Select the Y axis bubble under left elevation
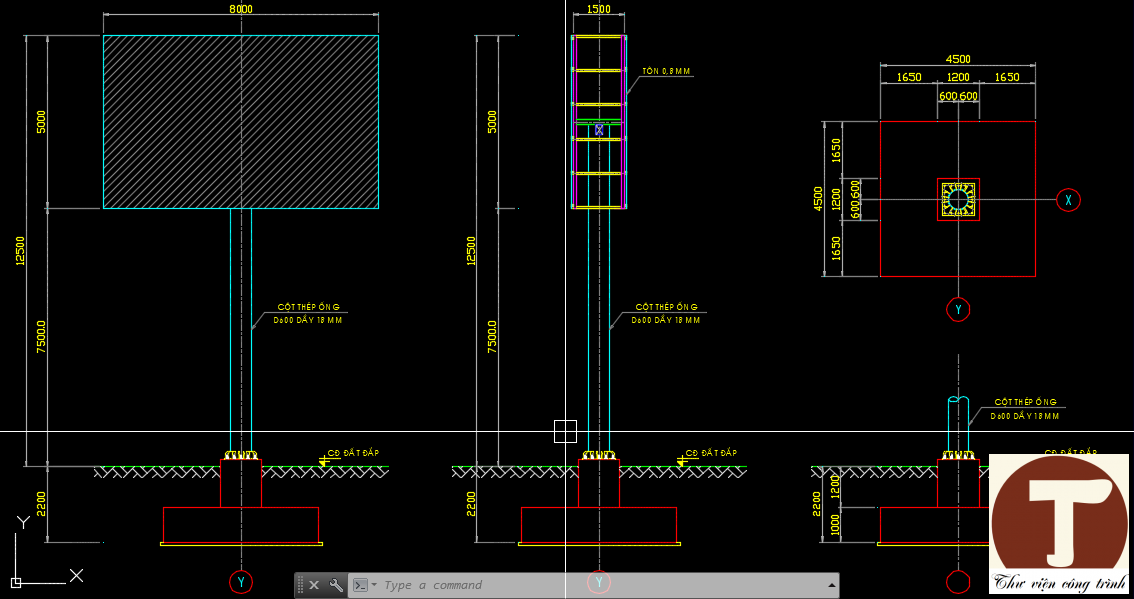Image resolution: width=1134 pixels, height=599 pixels. [240, 581]
